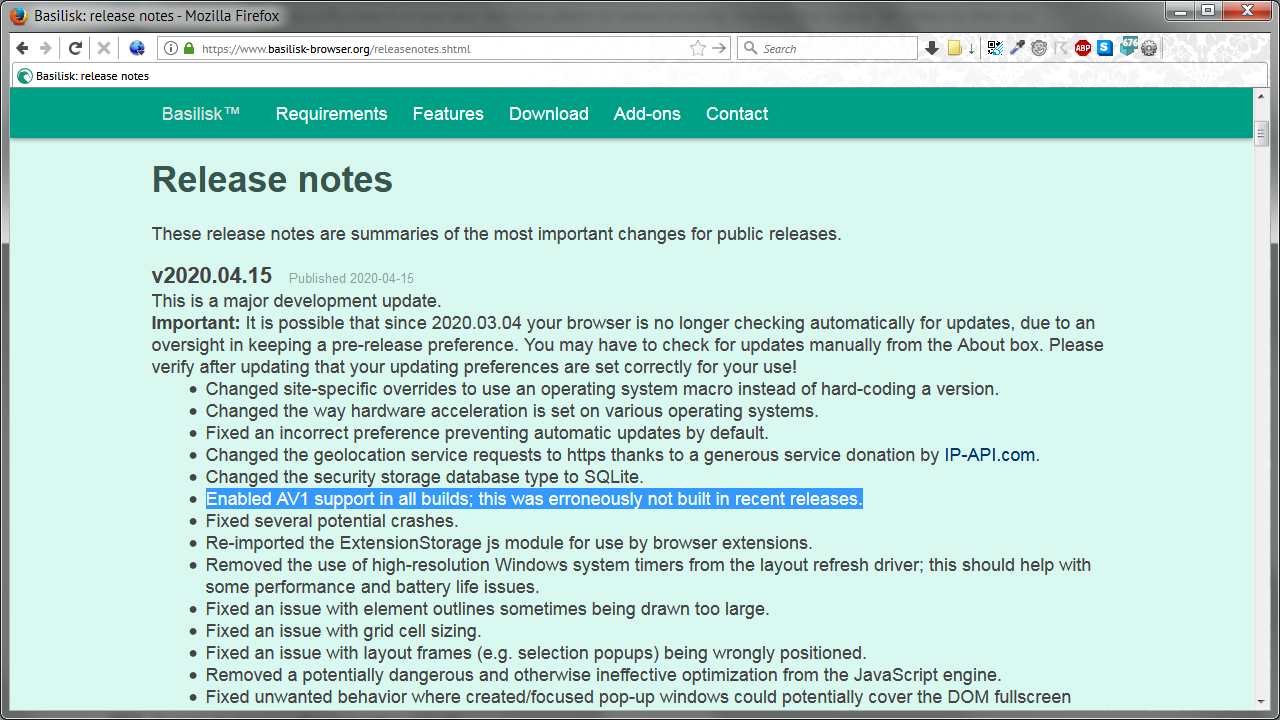1280x720 pixels.
Task: Click the 'Published 2020-04-15' date text
Action: pyautogui.click(x=351, y=279)
